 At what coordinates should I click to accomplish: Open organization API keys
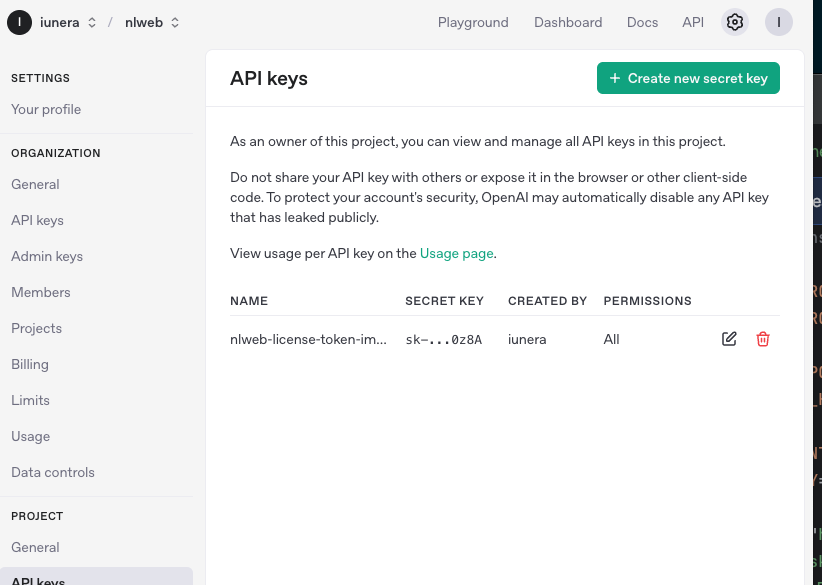[37, 221]
